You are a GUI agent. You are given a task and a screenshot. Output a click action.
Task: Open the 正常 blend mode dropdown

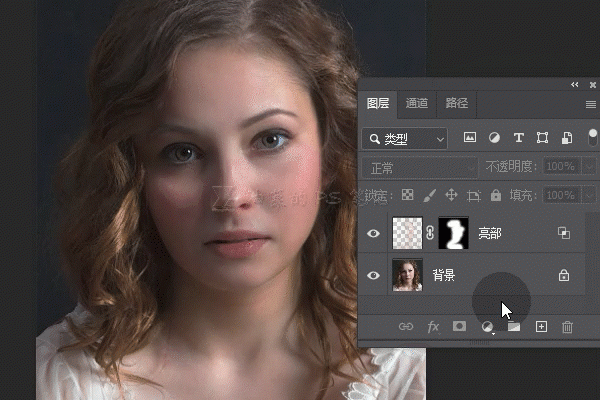[x=420, y=168]
